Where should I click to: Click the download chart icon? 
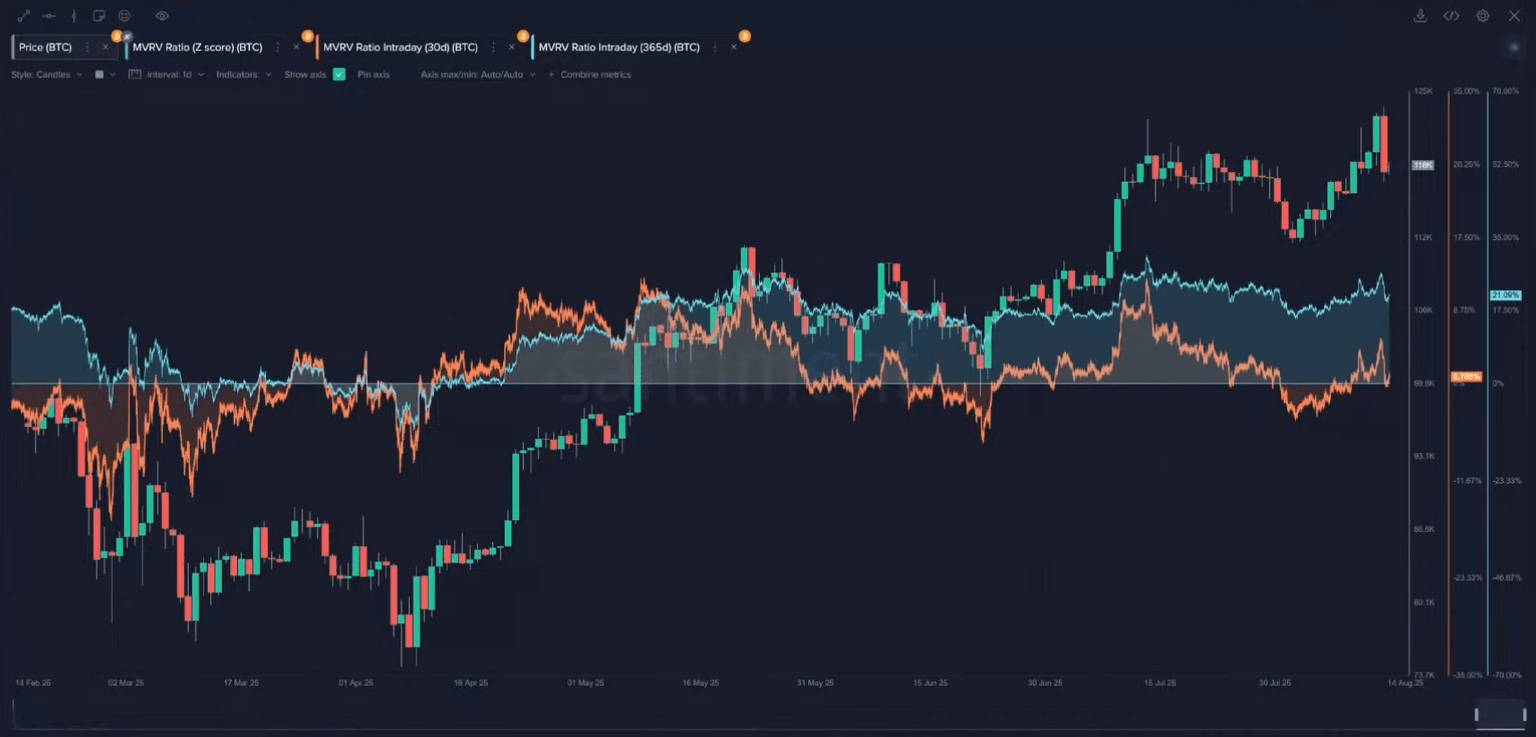coord(1420,16)
